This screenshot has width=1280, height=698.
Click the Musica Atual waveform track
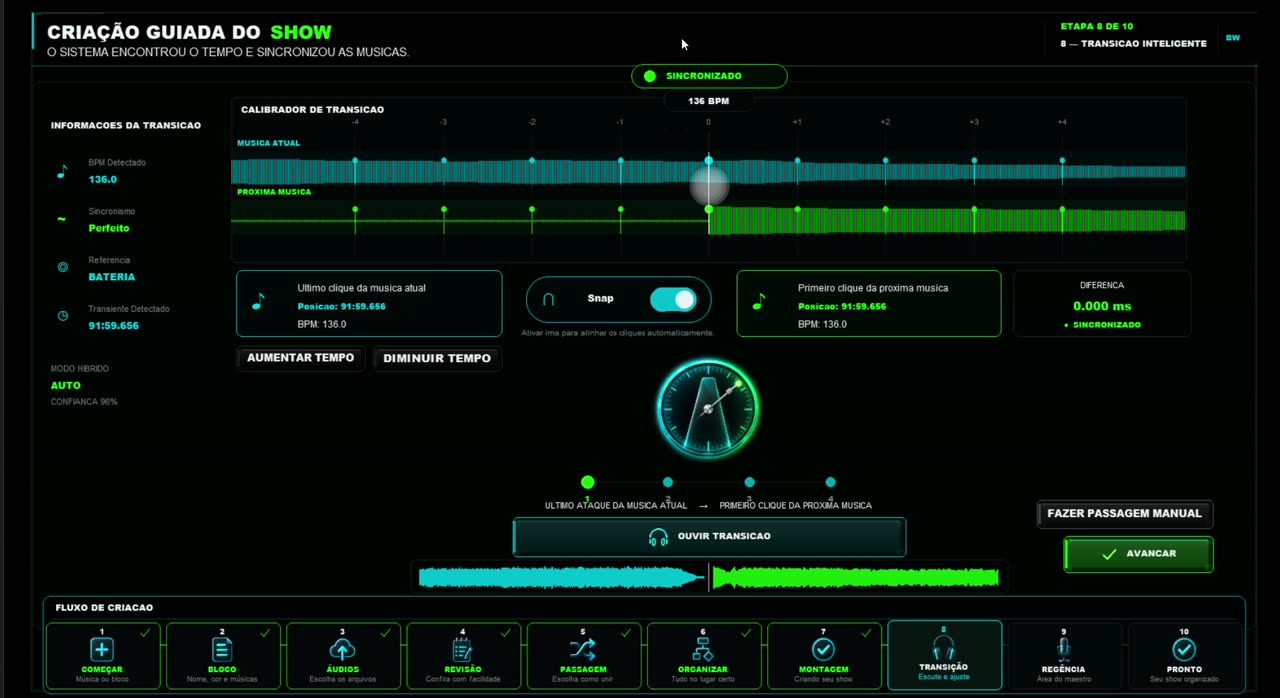[708, 170]
